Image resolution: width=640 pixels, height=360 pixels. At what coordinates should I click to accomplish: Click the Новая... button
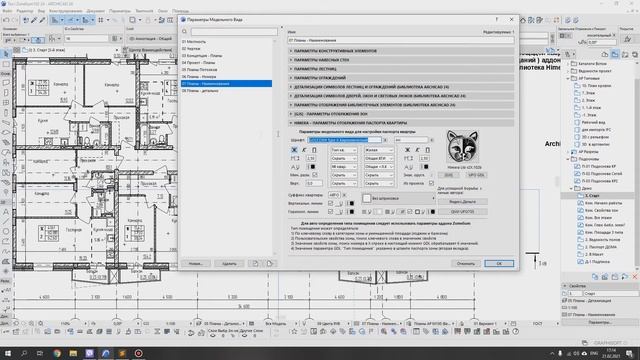(x=196, y=264)
